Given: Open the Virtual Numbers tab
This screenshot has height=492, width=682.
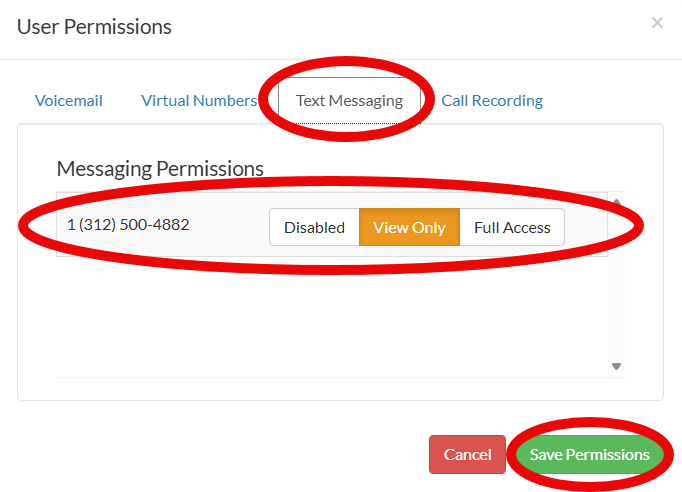Looking at the screenshot, I should point(199,101).
